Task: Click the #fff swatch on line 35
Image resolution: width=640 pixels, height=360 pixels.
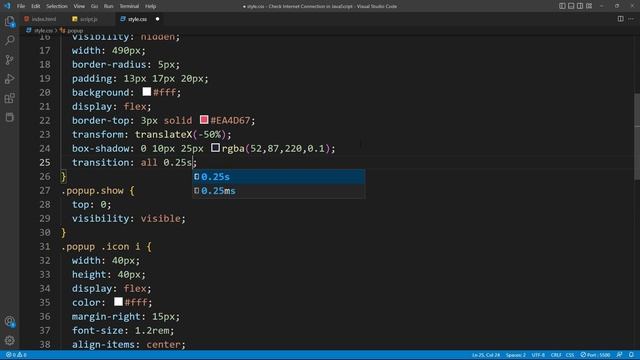Action: point(118,302)
